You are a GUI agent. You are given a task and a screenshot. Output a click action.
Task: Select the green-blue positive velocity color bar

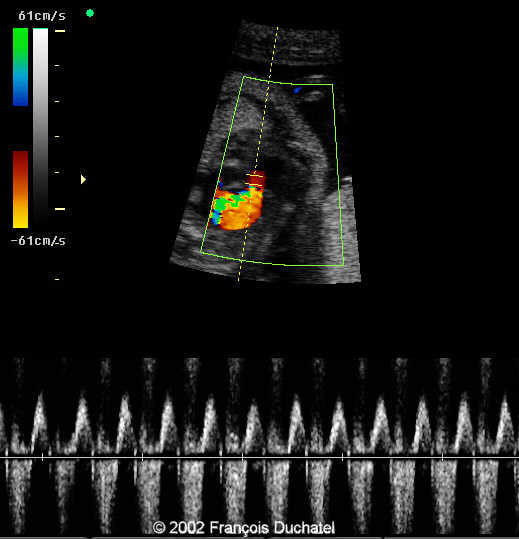point(21,67)
